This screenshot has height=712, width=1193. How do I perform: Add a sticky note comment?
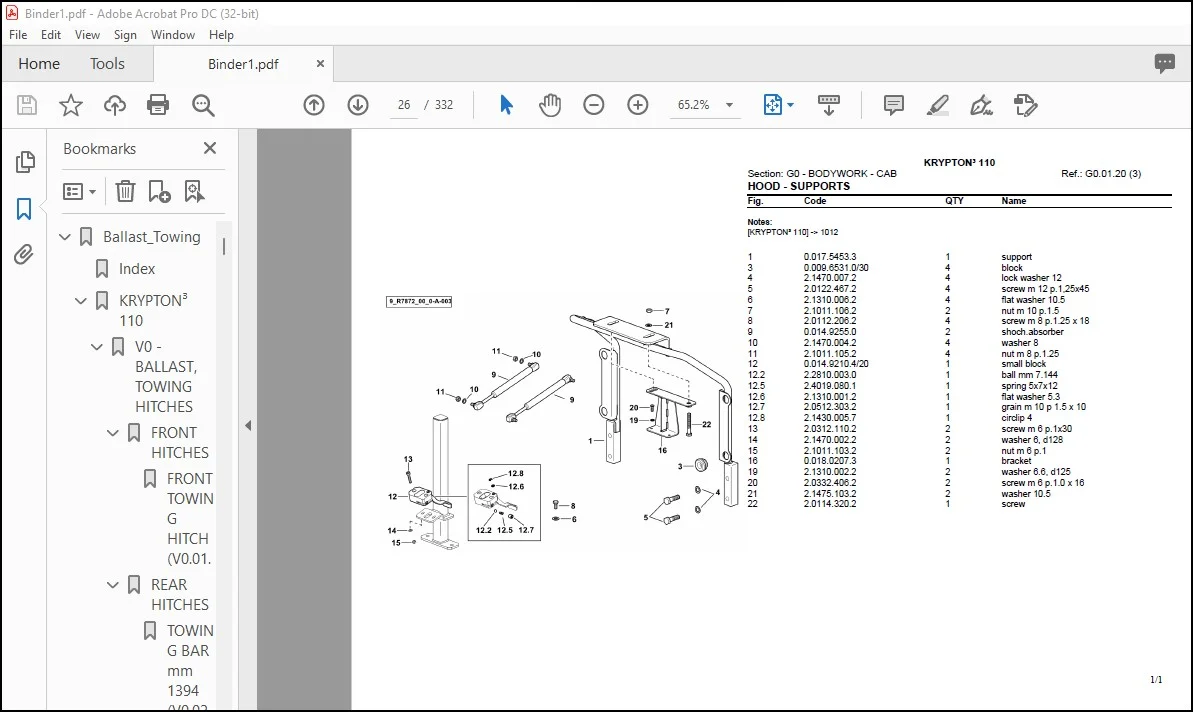[x=893, y=105]
